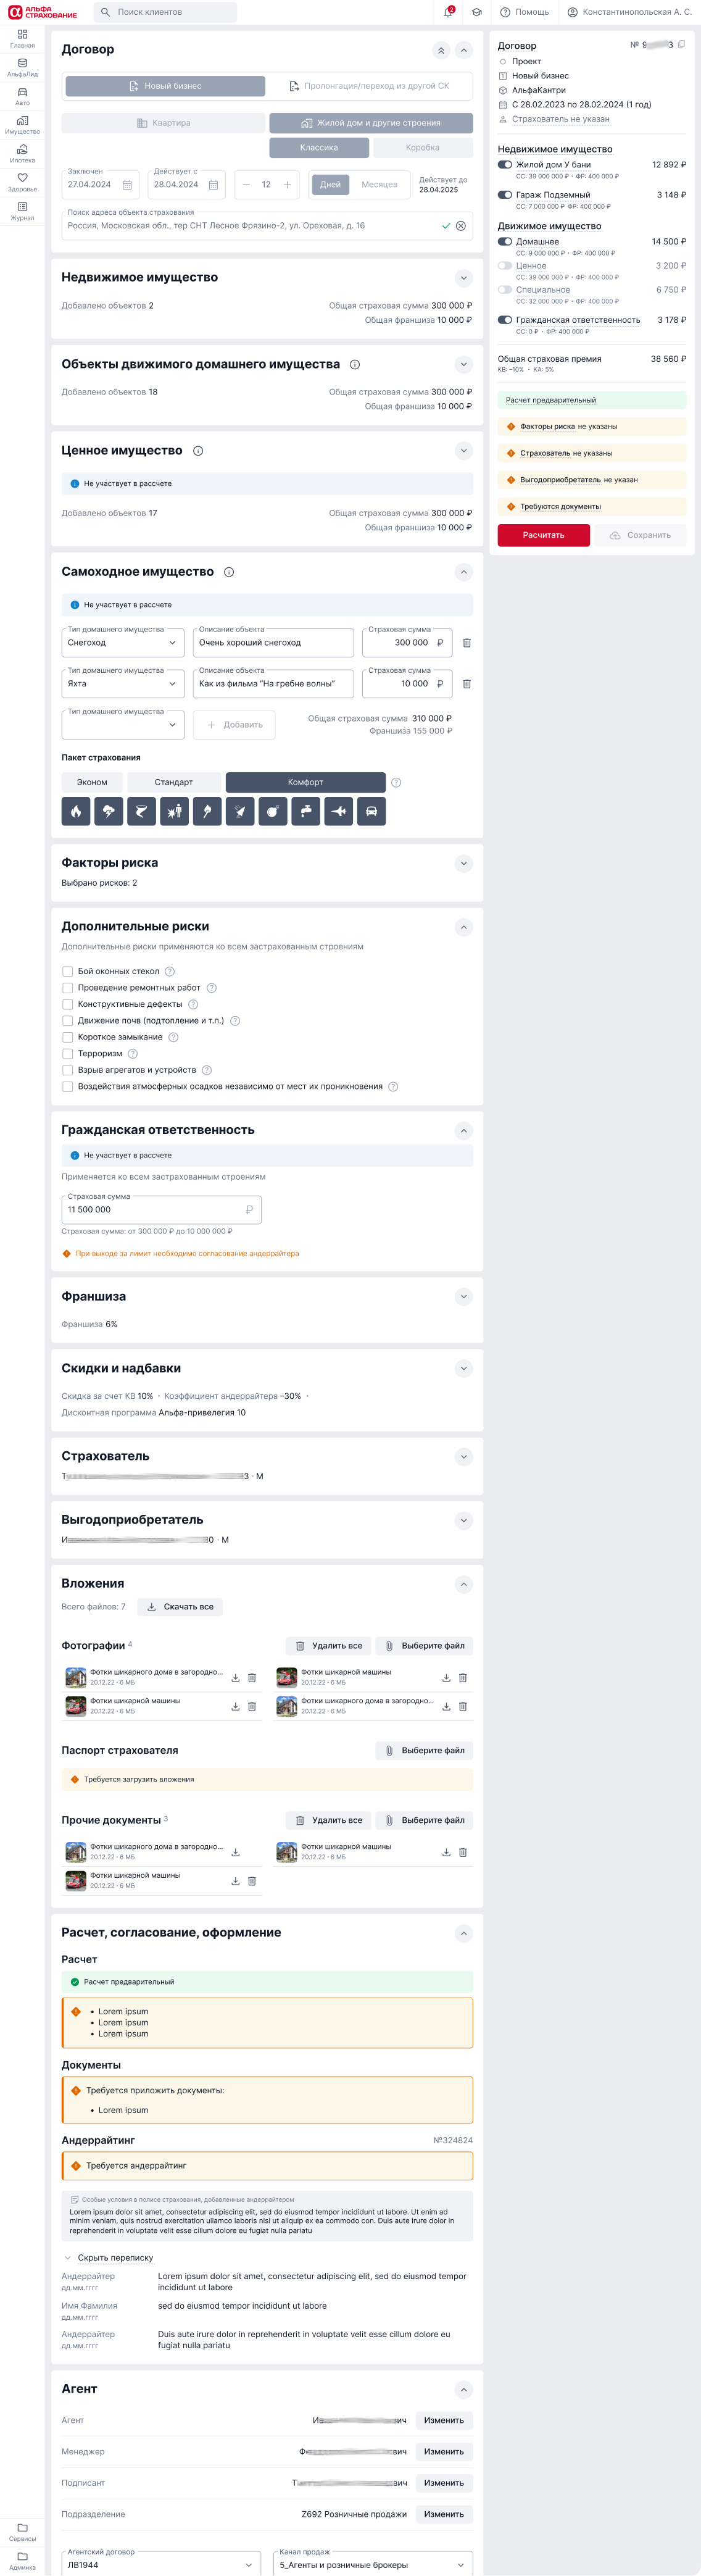Select the fire risk icon in Комфорт package
The image size is (701, 2576).
75,811
